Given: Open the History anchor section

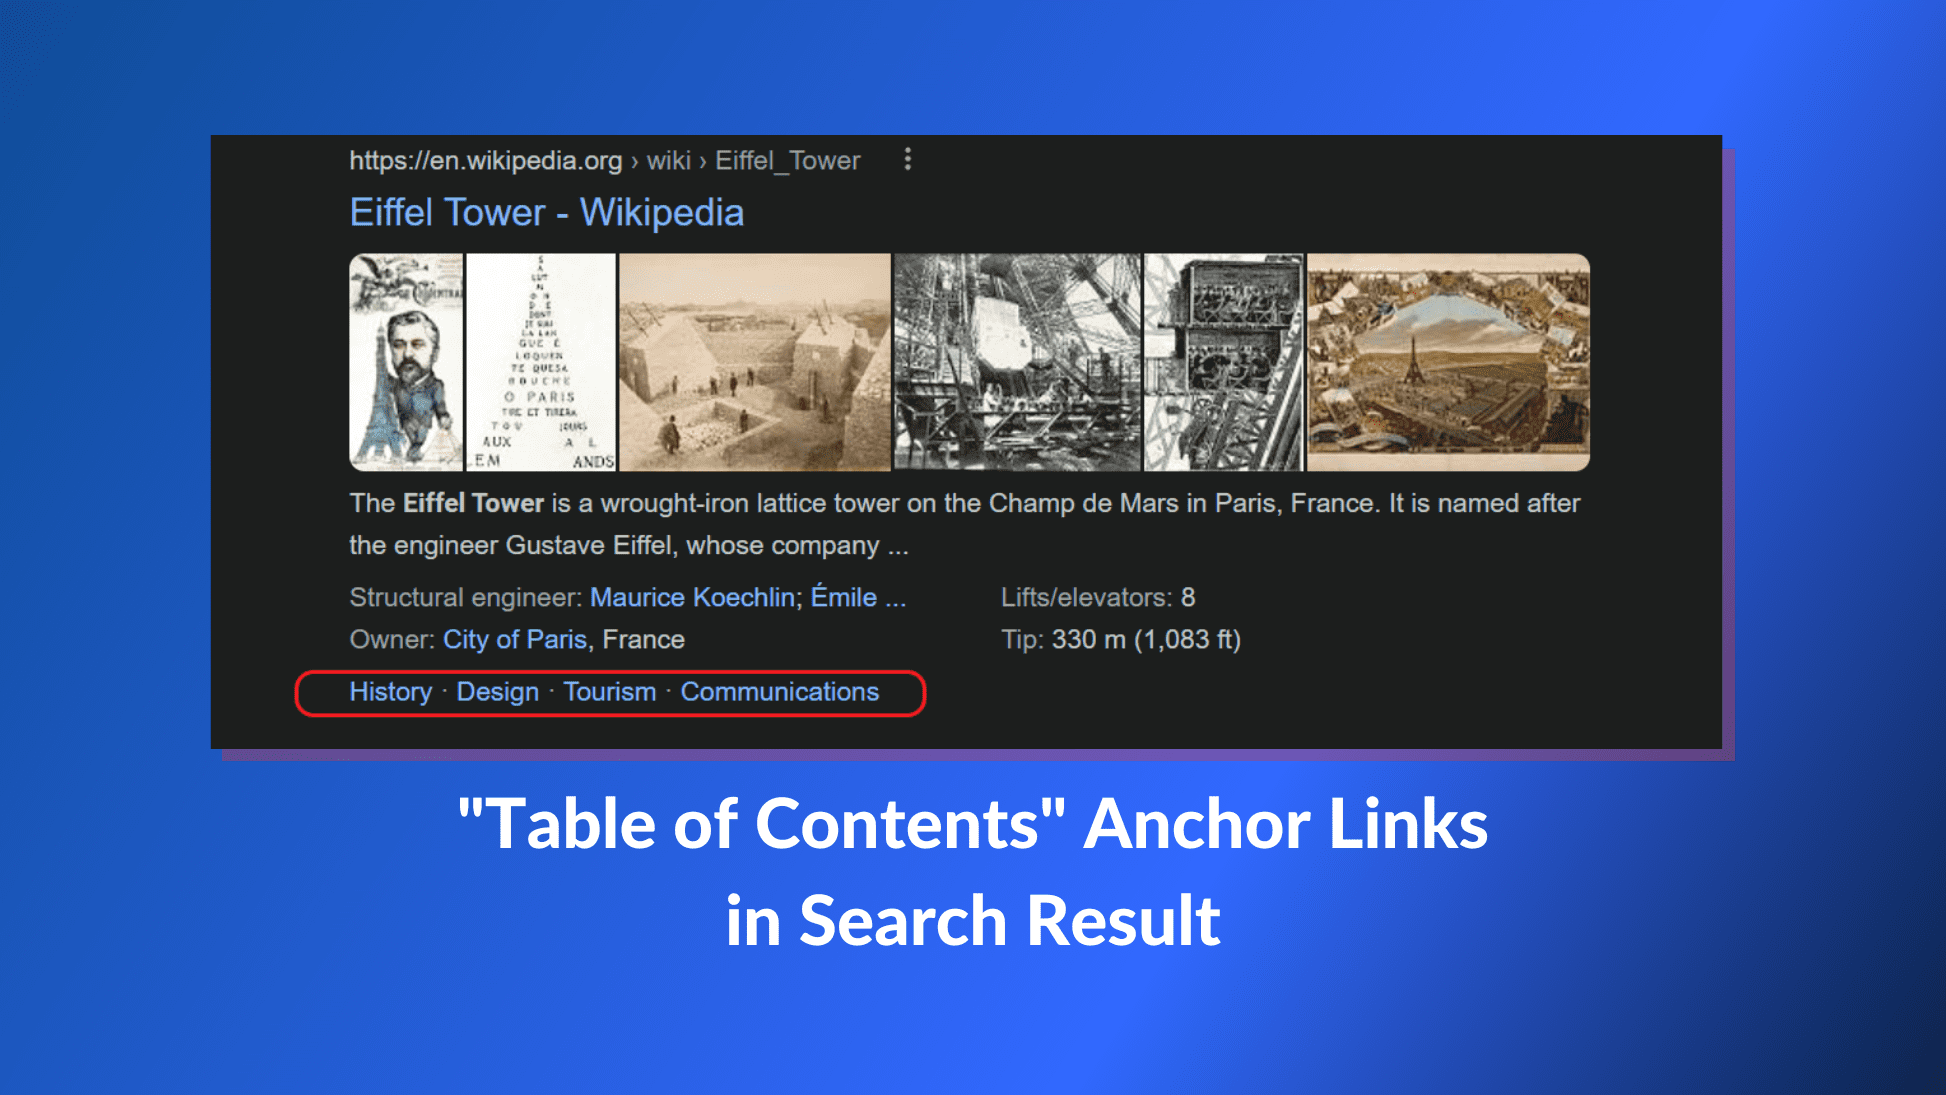Looking at the screenshot, I should (x=390, y=691).
